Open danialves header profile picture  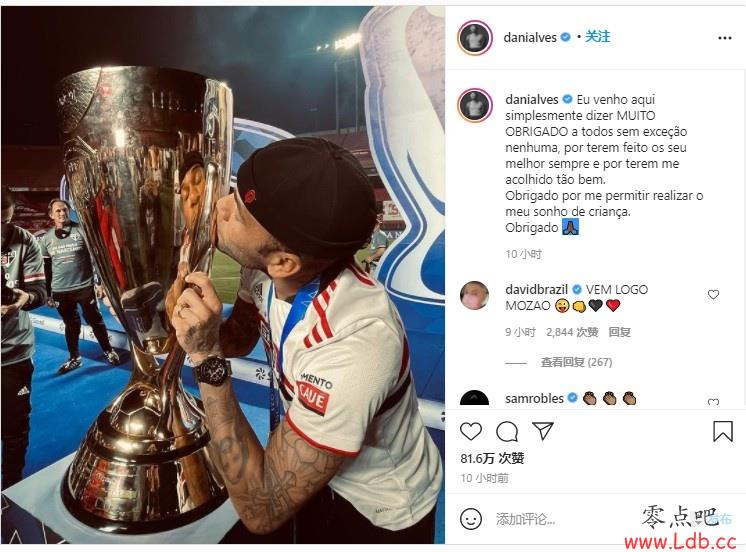[475, 38]
